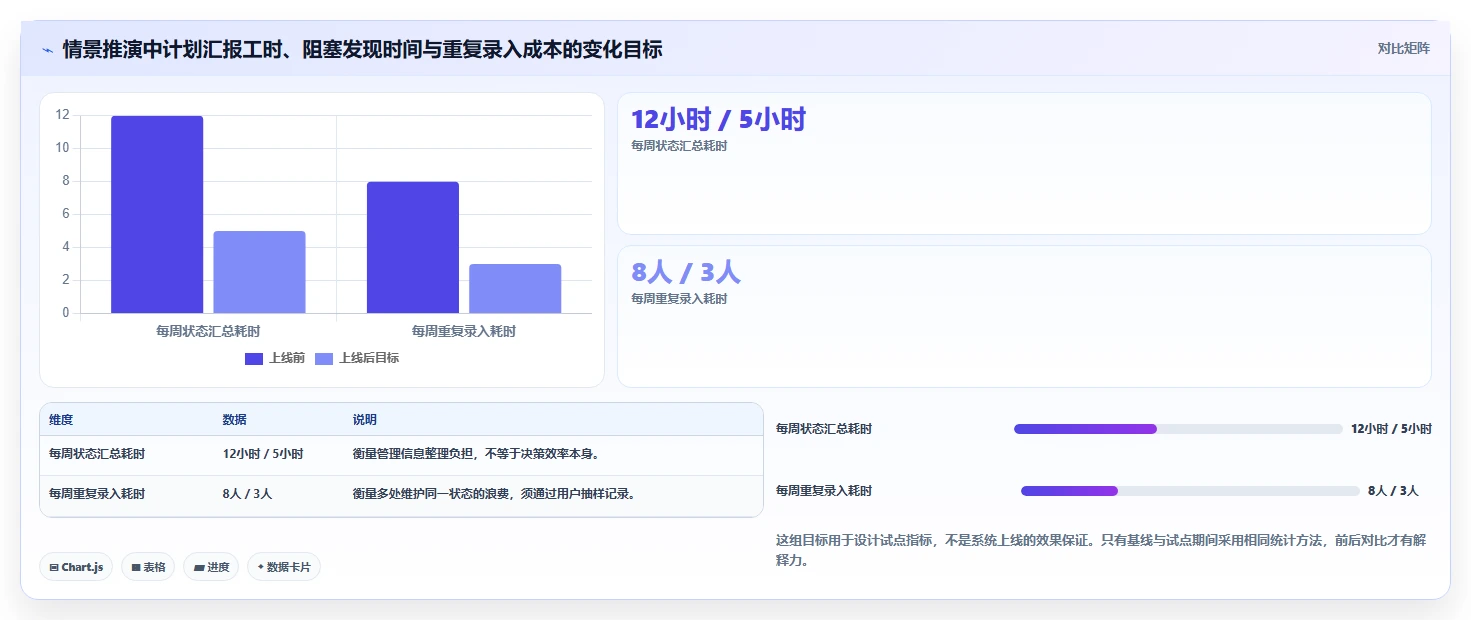1471x620 pixels.
Task: Toggle the 上线后目标 legend swatch
Action: tap(324, 358)
